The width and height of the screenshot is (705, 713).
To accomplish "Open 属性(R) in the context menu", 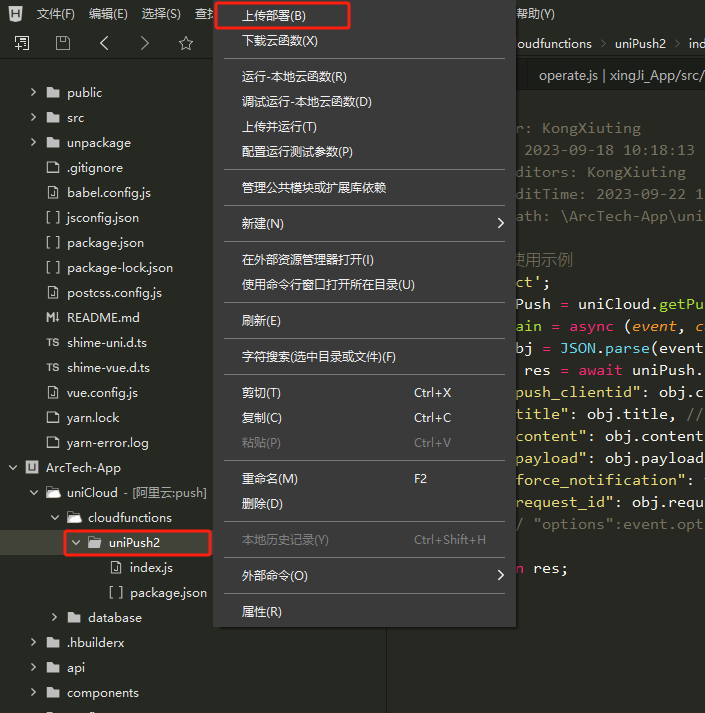I will [364, 612].
